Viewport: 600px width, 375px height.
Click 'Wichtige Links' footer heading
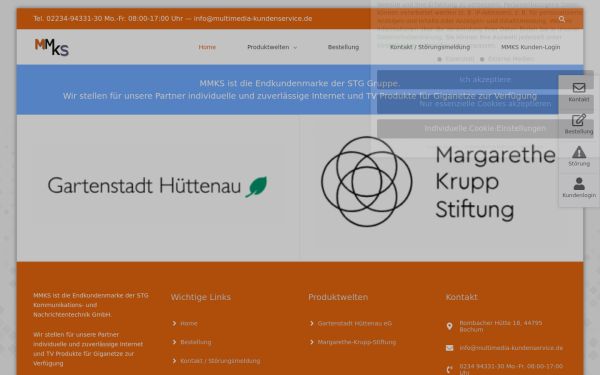pos(201,297)
